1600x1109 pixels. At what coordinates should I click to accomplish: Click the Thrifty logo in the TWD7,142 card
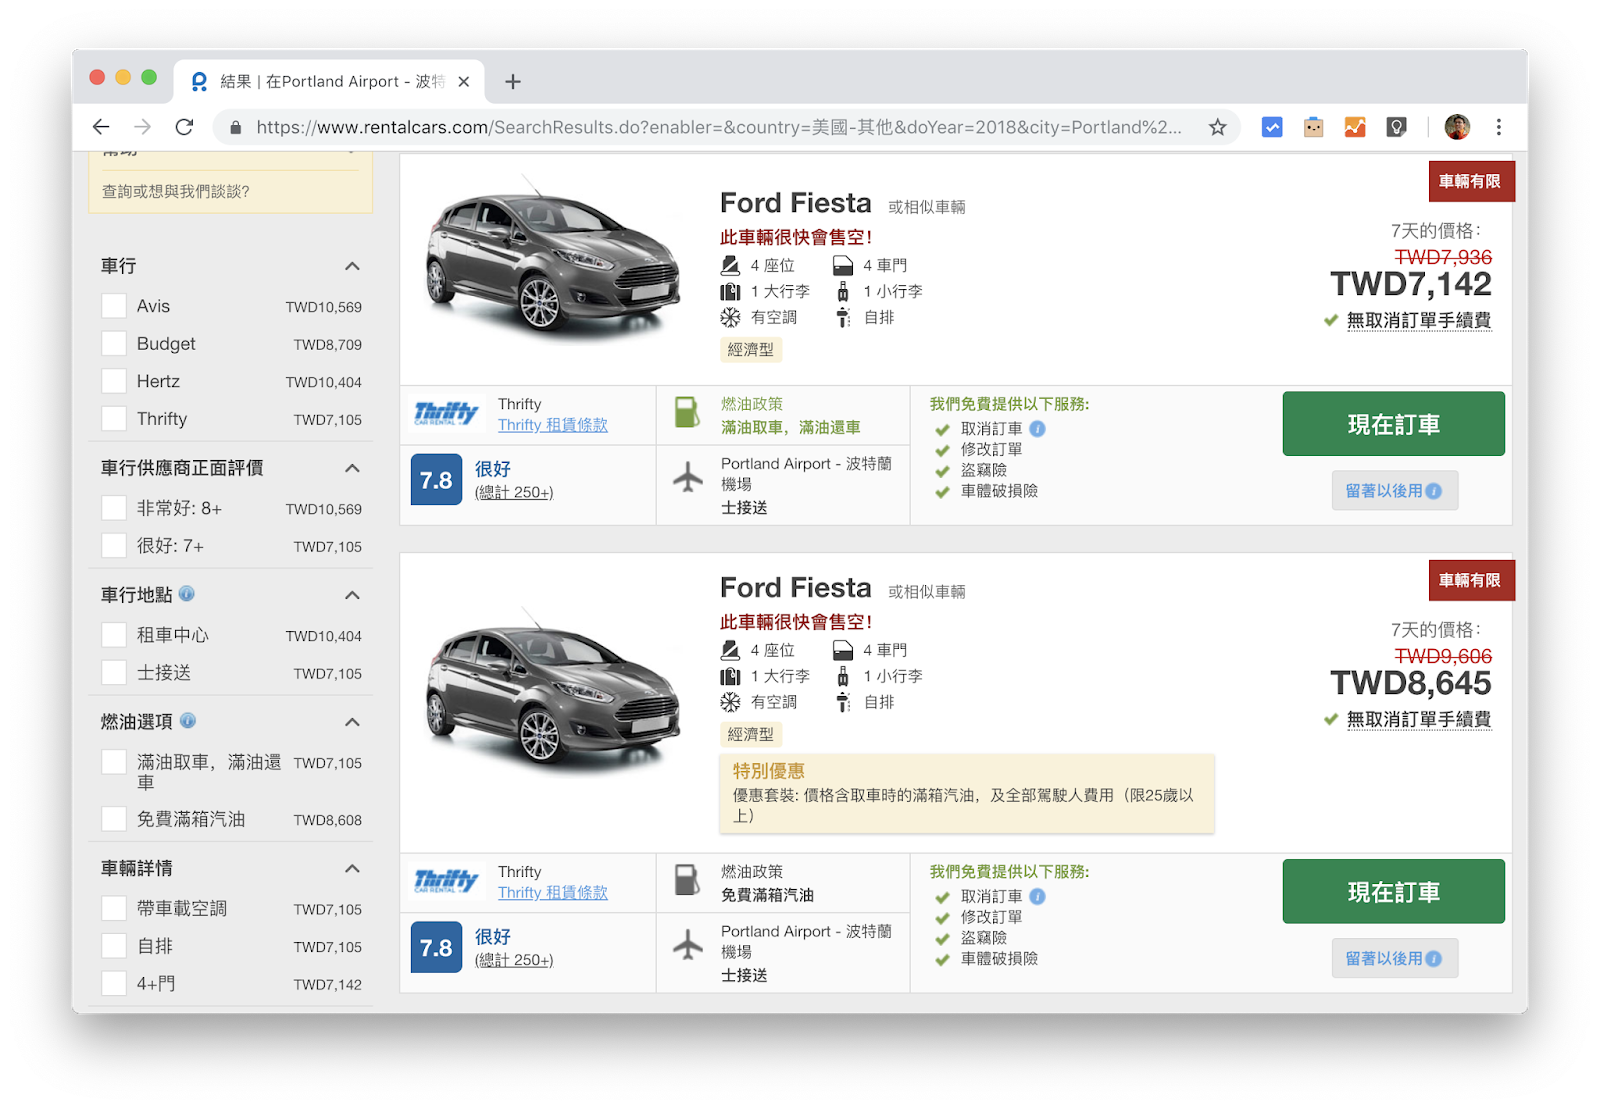[446, 413]
